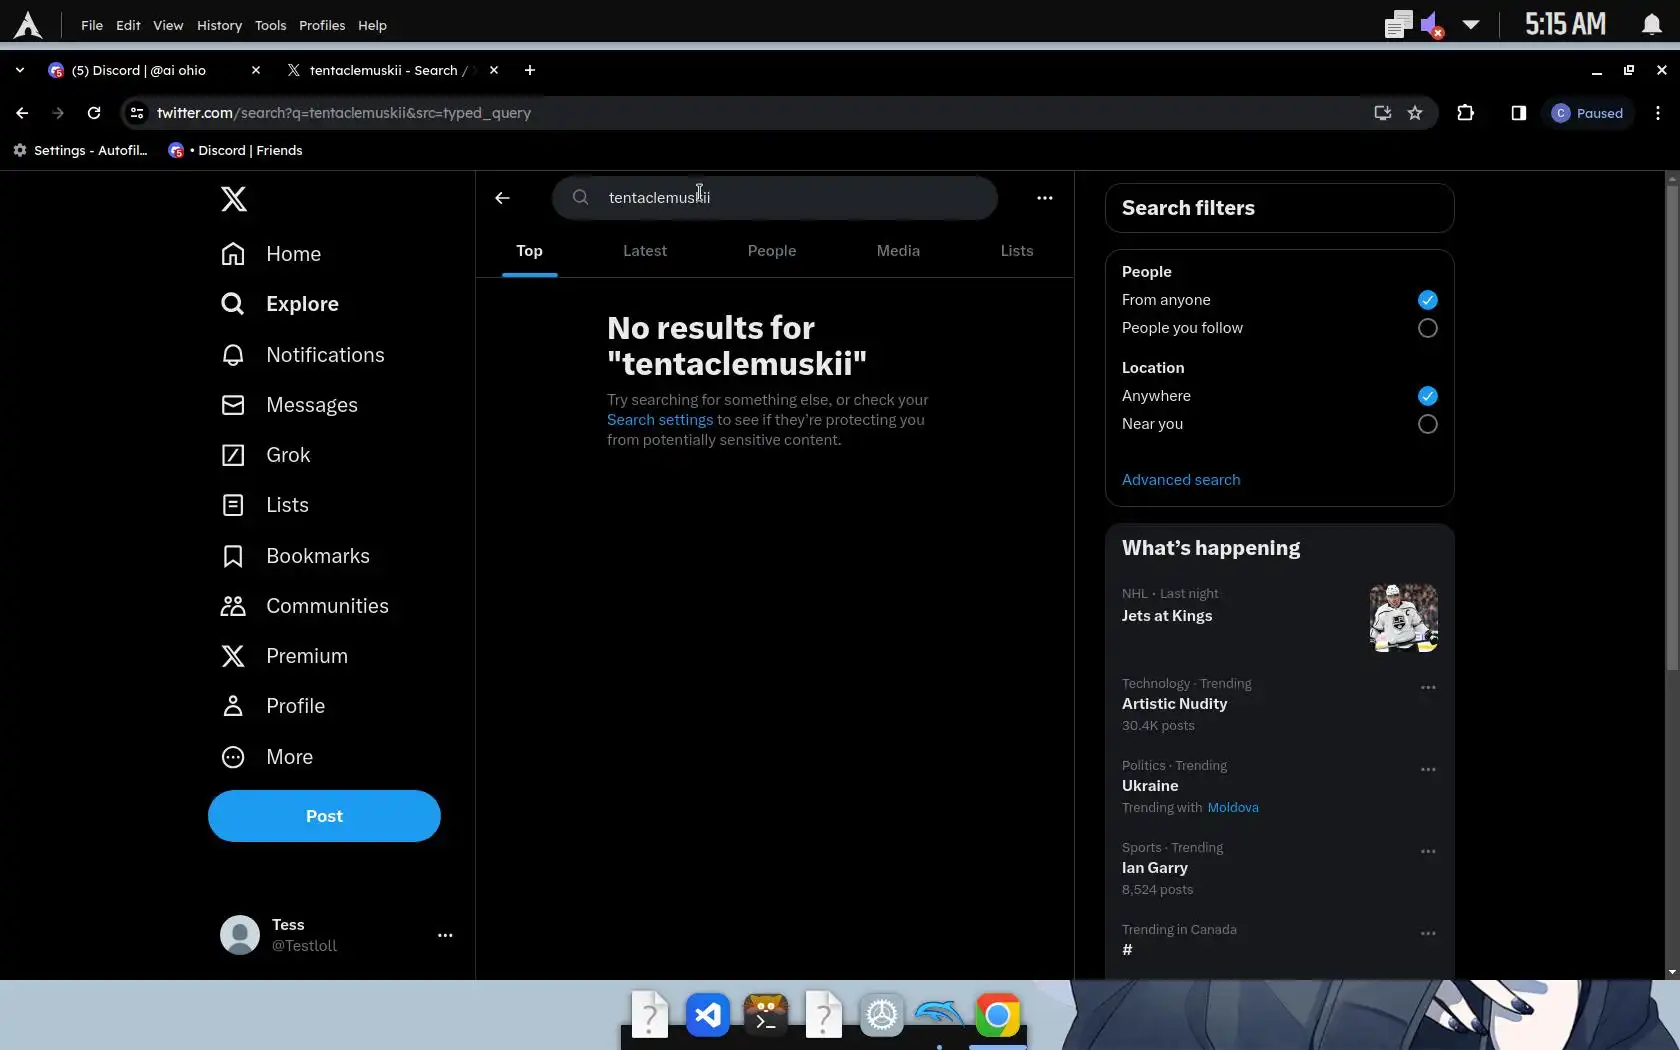
Task: Go to Home in sidebar
Action: [x=271, y=254]
